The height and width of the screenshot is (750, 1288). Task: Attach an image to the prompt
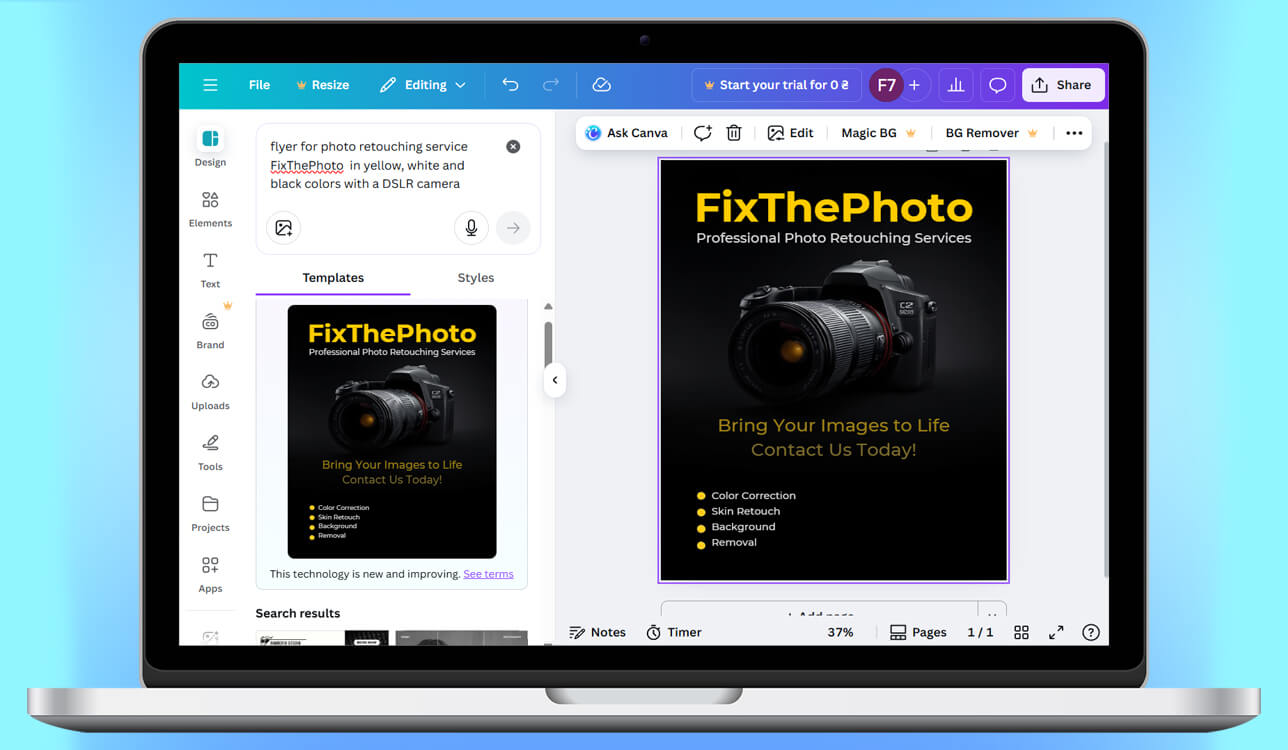pos(284,228)
